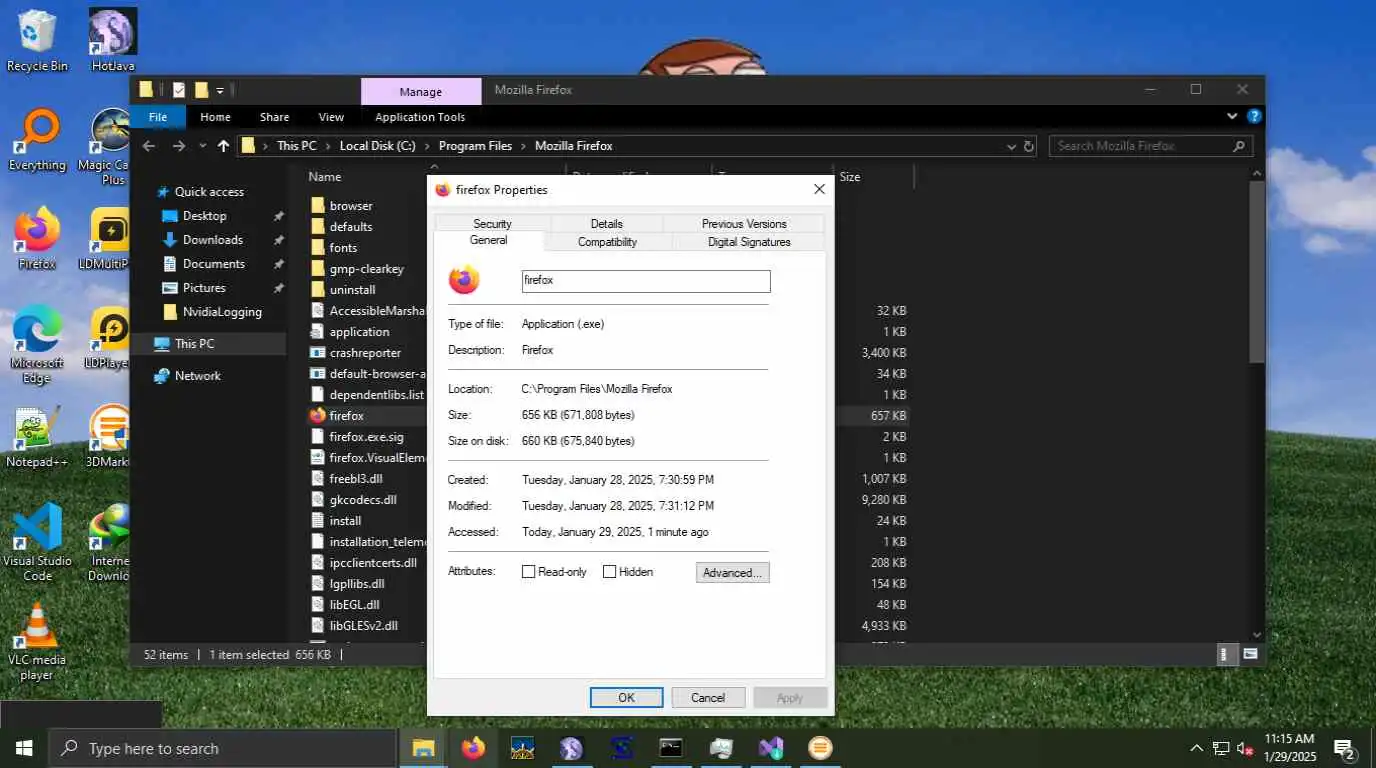
Task: Enable the Read-only attribute checkbox
Action: 529,572
